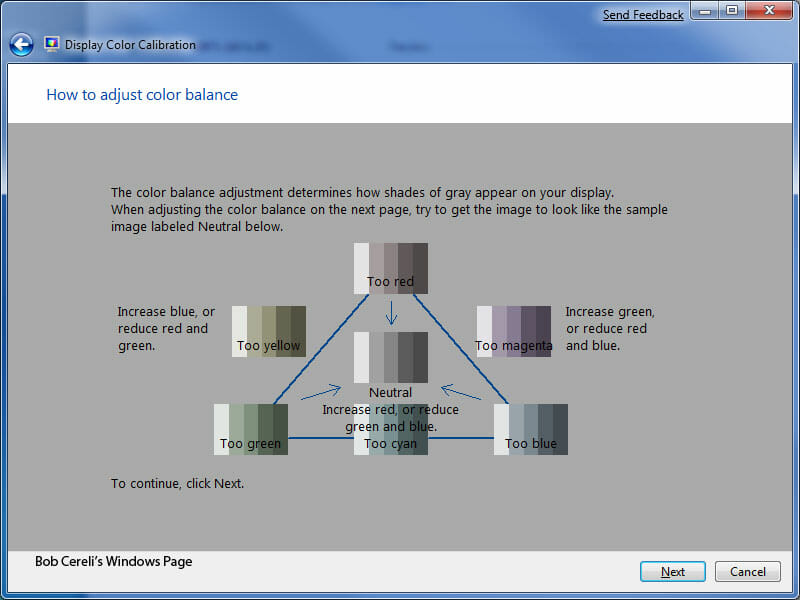Maximize the Display Color Calibration window
Viewport: 800px width, 600px height.
tap(732, 10)
